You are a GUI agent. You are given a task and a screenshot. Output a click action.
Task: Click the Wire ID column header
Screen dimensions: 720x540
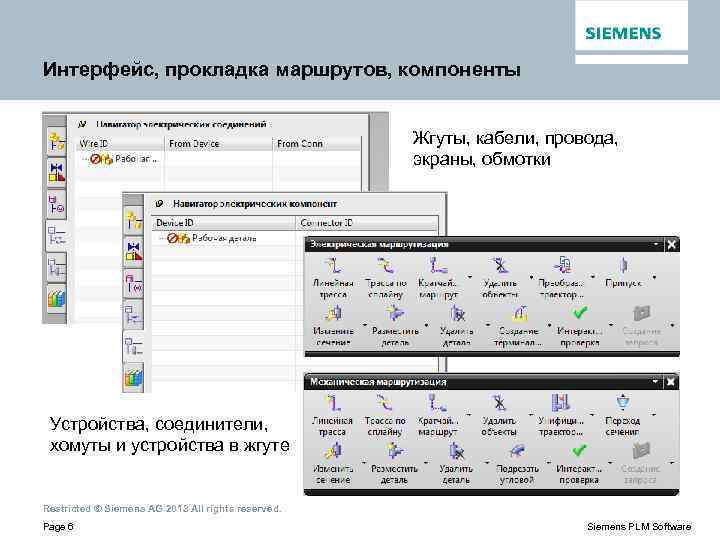click(120, 144)
